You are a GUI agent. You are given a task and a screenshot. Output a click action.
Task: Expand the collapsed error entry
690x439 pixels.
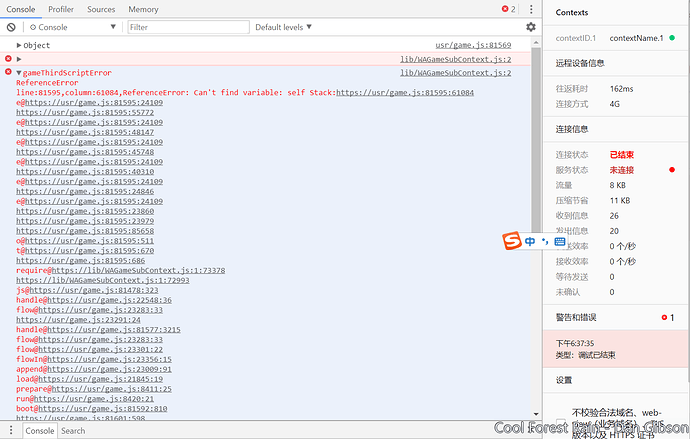pos(19,59)
